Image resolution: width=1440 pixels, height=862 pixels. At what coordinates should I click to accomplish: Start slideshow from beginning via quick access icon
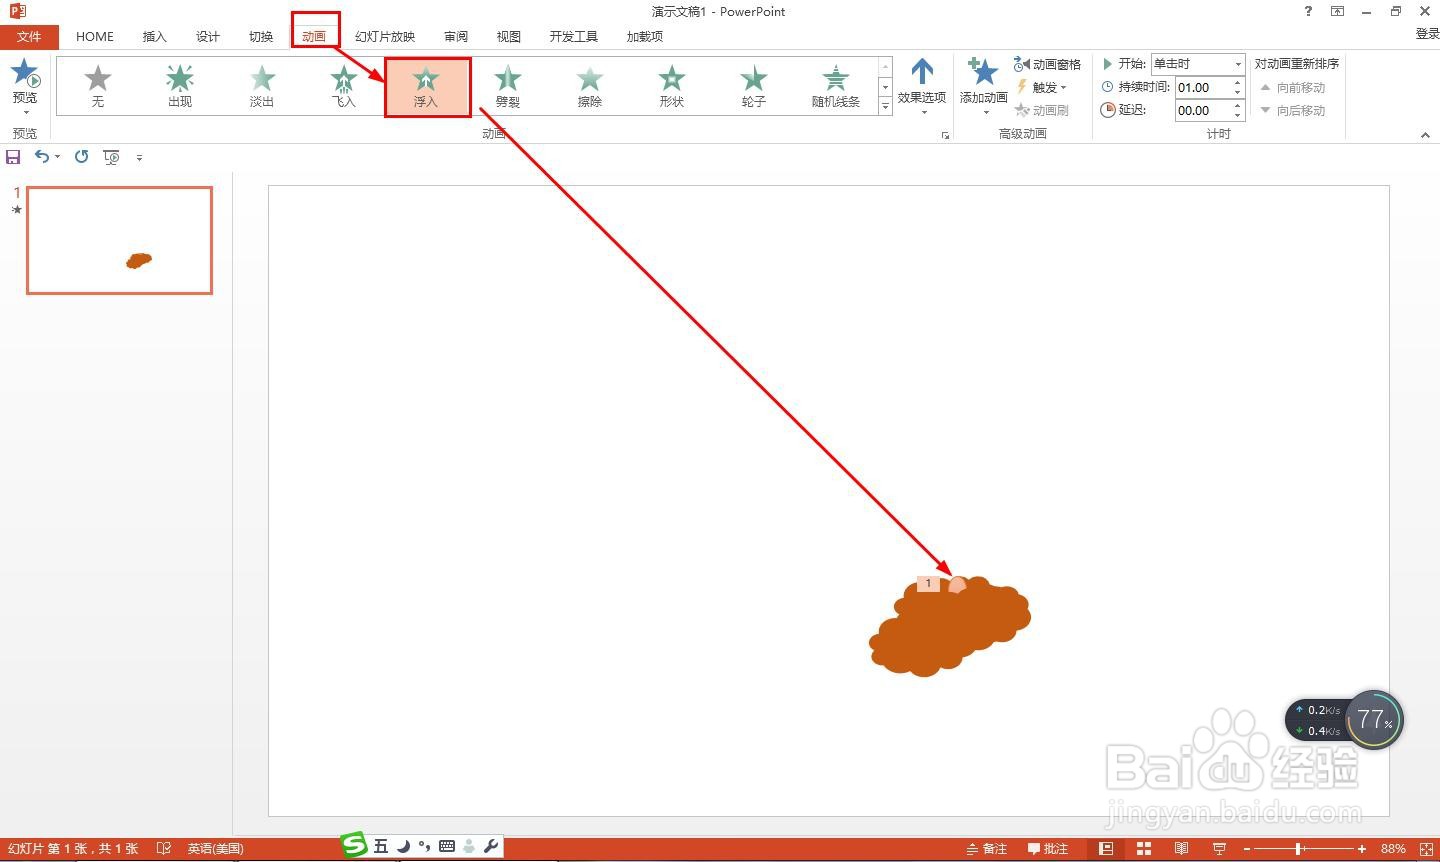tap(112, 157)
